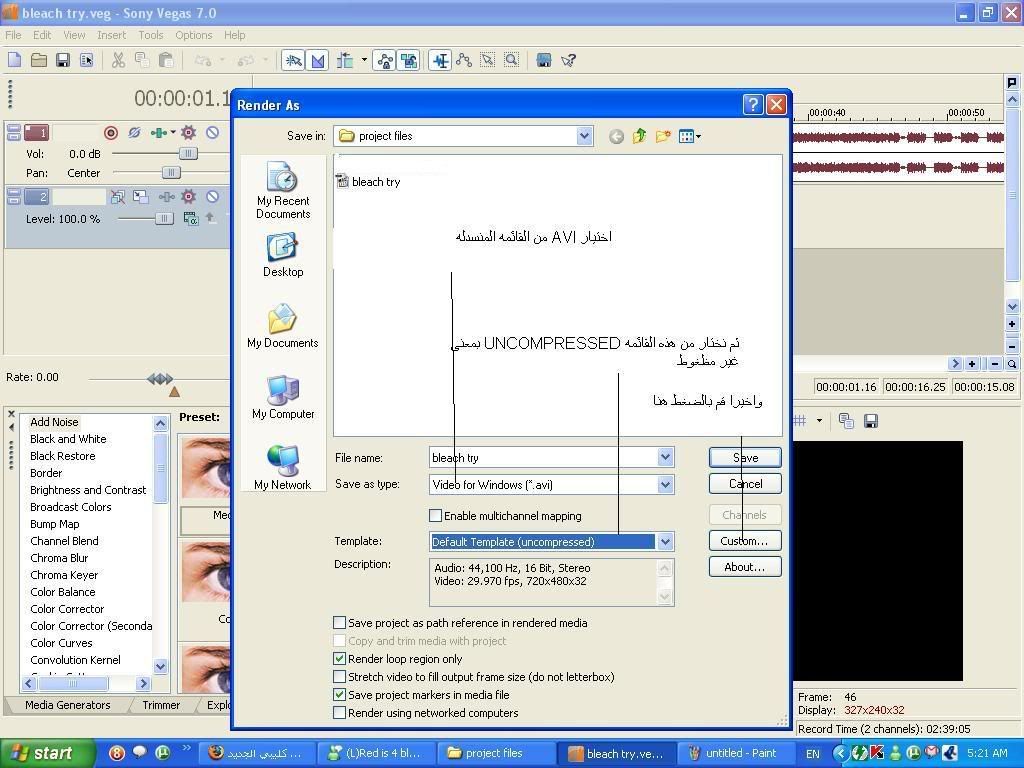Check Render using networked computers
The image size is (1024, 768).
(340, 713)
